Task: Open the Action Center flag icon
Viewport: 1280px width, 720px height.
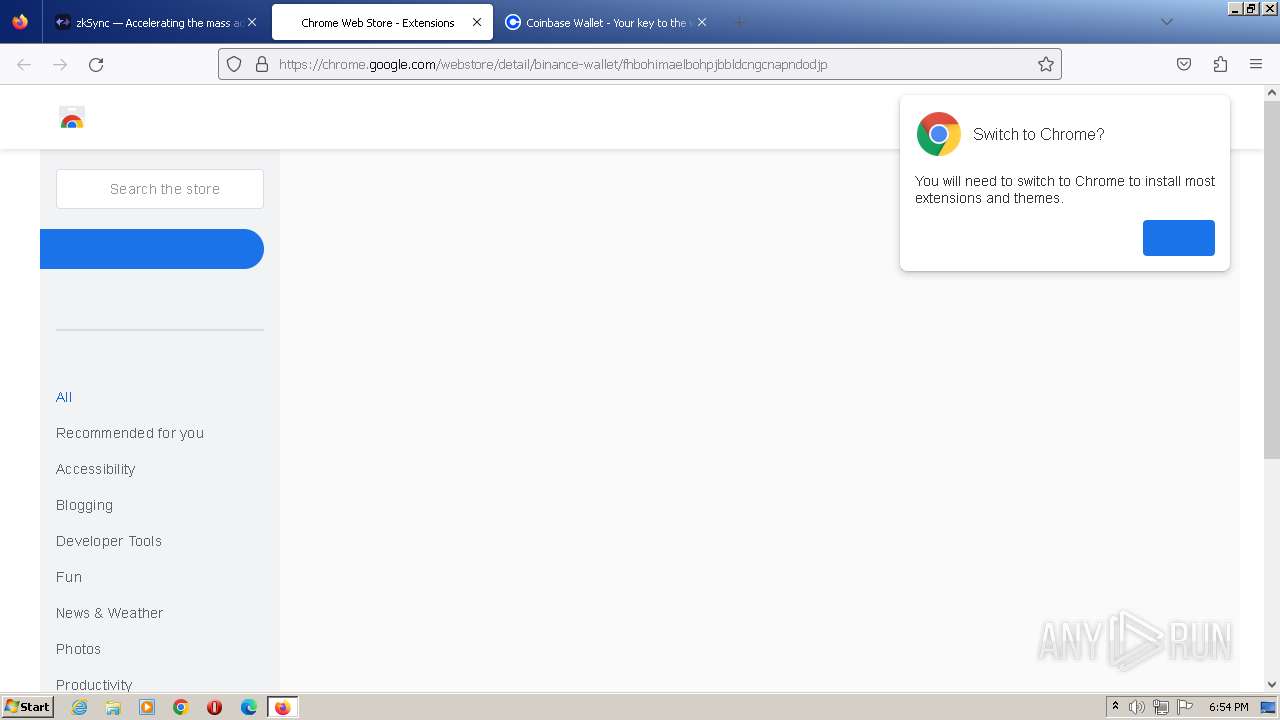Action: tap(1185, 707)
